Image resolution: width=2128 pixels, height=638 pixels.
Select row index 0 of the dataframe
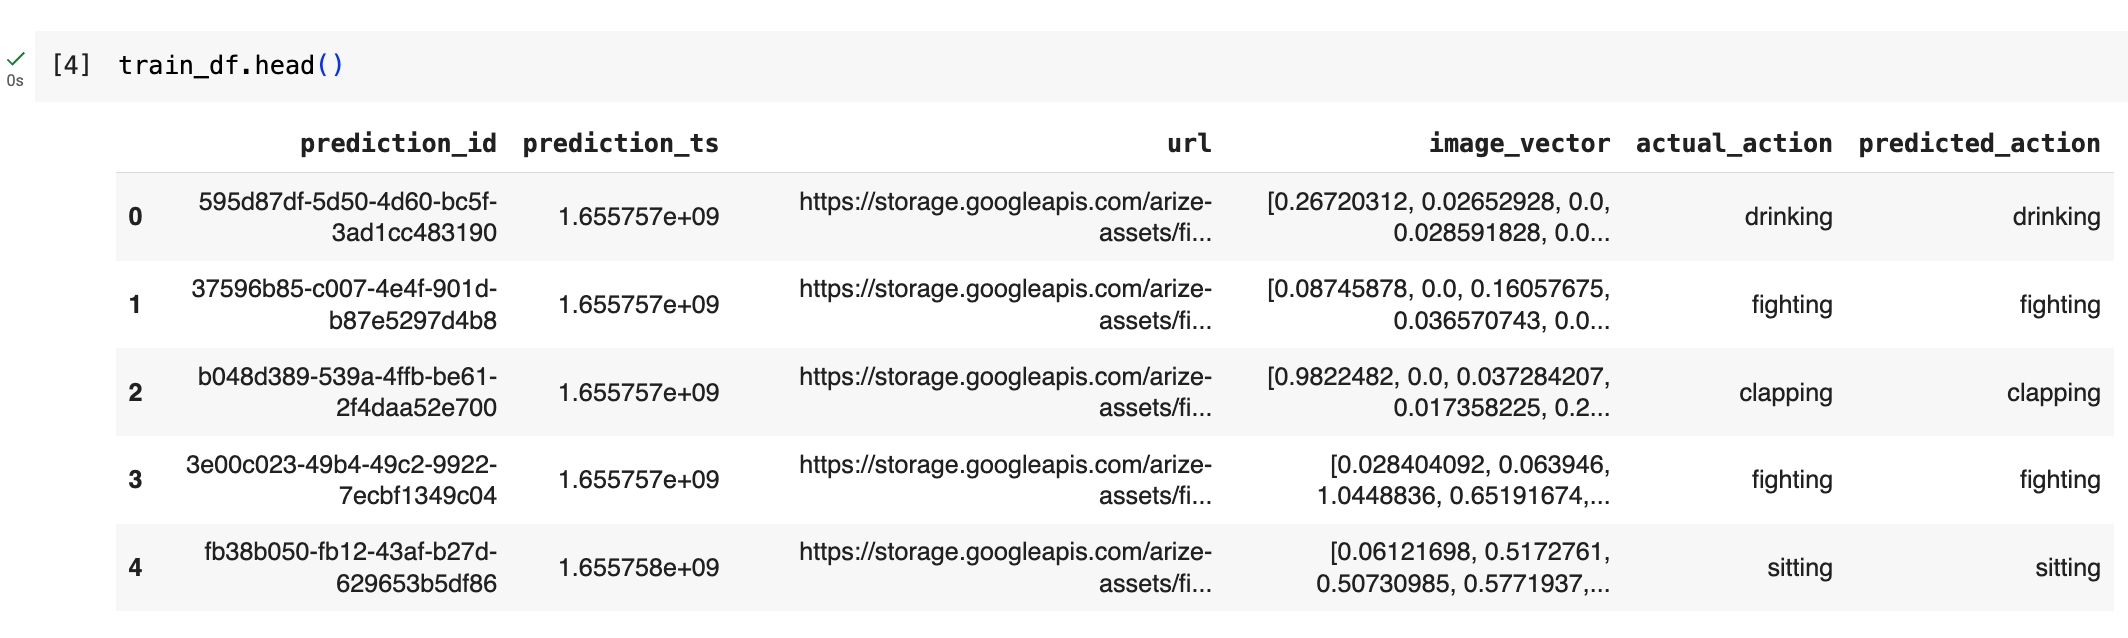135,217
